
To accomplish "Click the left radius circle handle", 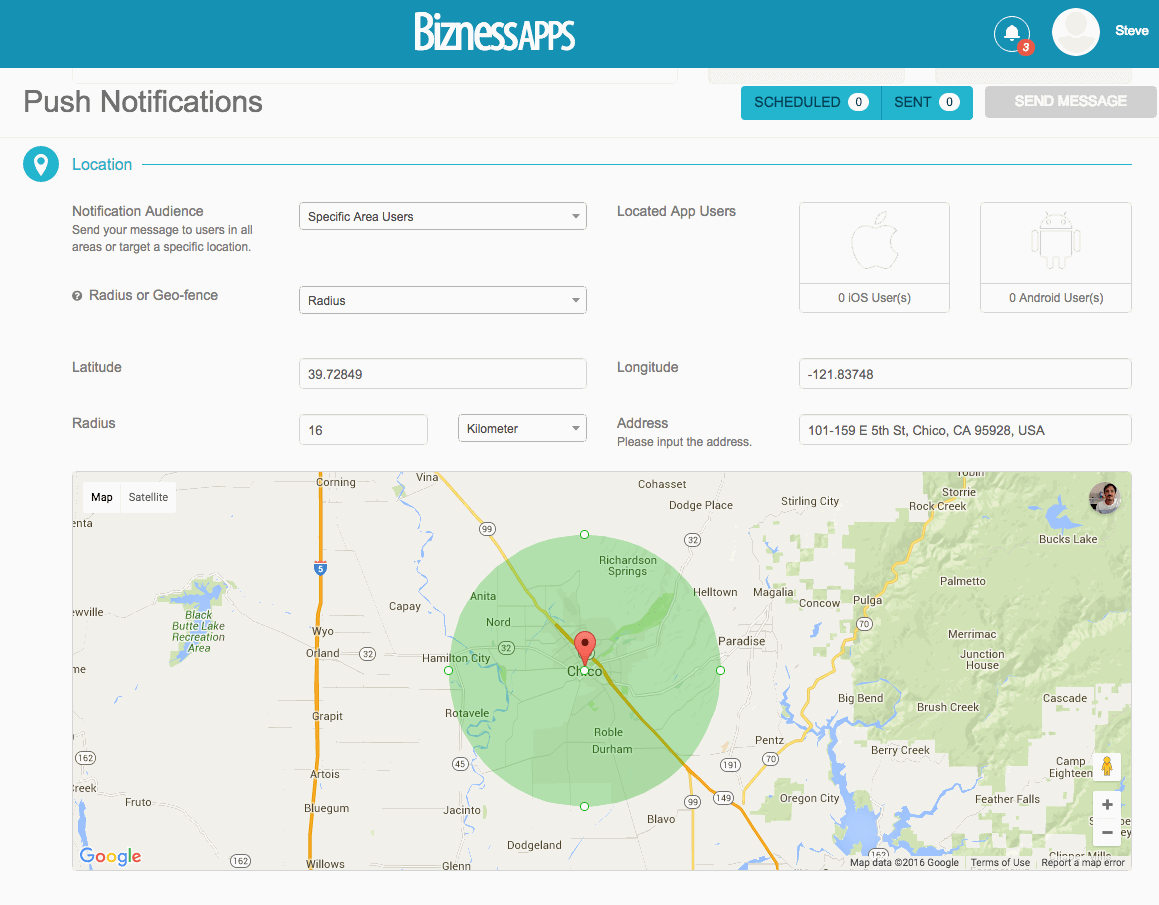I will pyautogui.click(x=448, y=671).
